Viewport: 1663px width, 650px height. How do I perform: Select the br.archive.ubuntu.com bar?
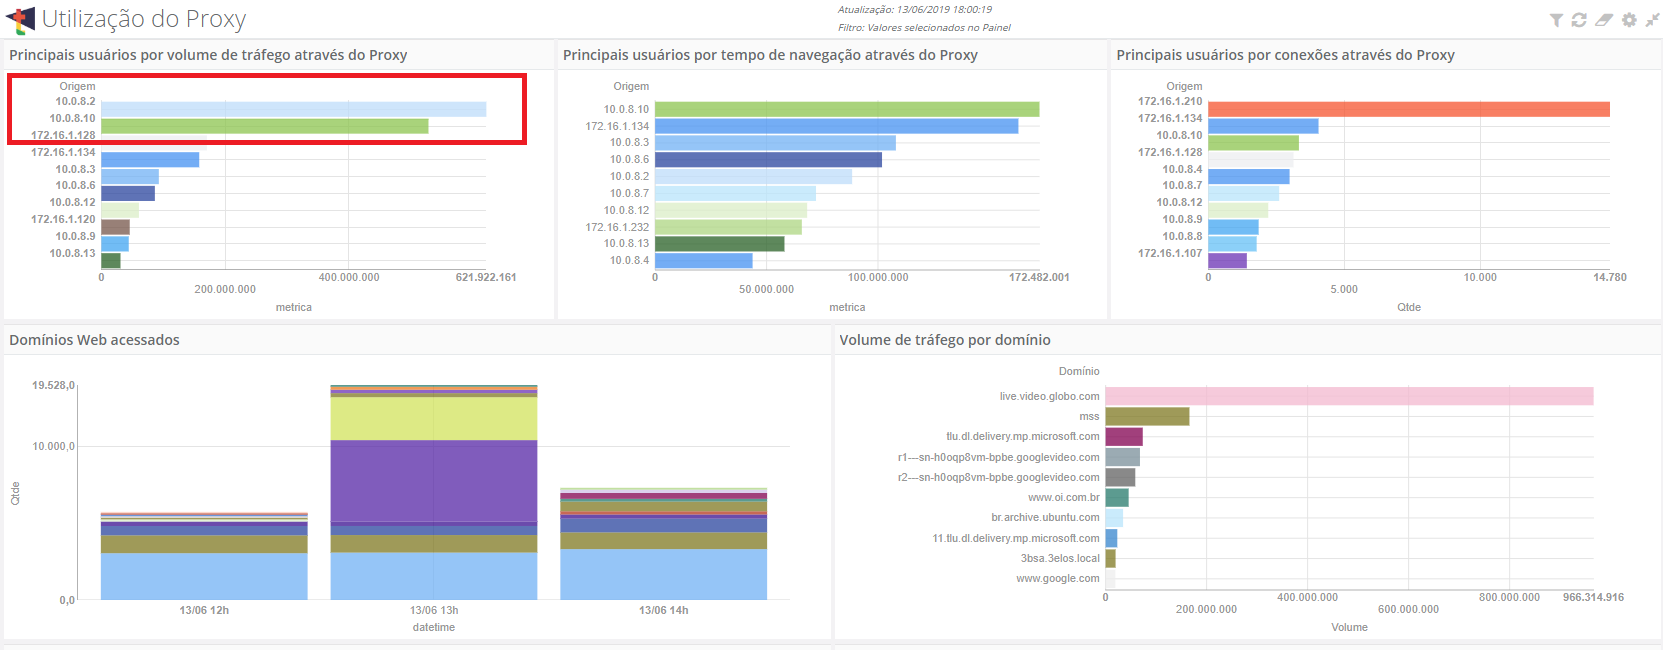(x=1114, y=518)
